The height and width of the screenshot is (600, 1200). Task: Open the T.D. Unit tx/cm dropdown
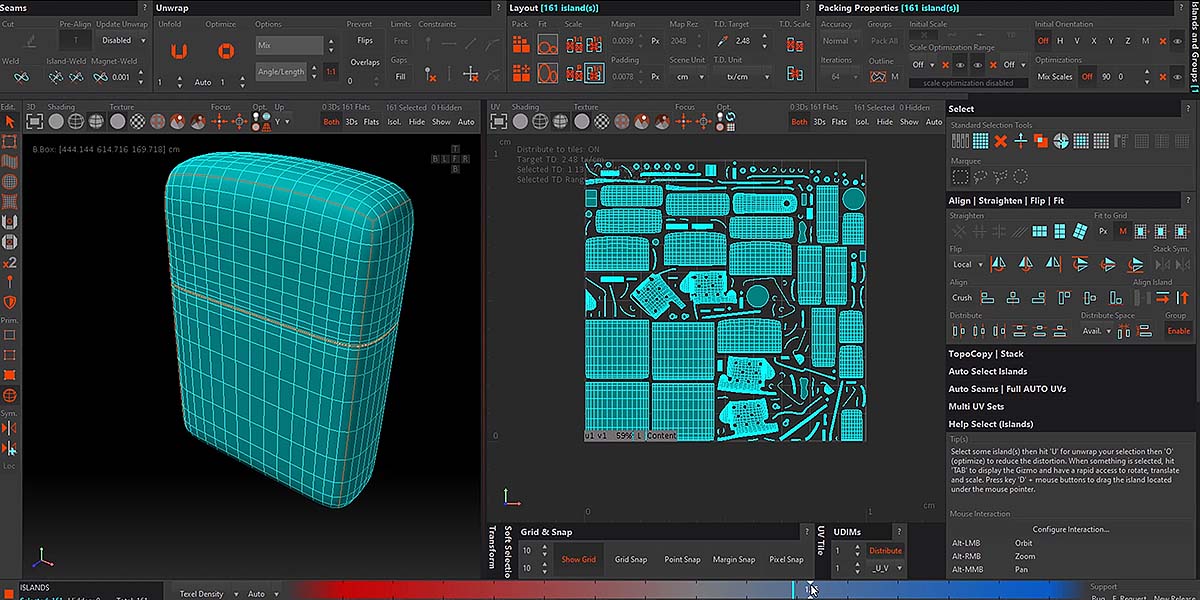pos(746,77)
